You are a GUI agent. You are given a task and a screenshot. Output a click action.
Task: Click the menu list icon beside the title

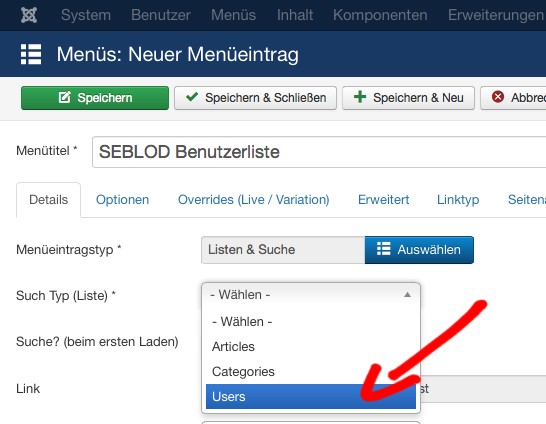coord(31,54)
